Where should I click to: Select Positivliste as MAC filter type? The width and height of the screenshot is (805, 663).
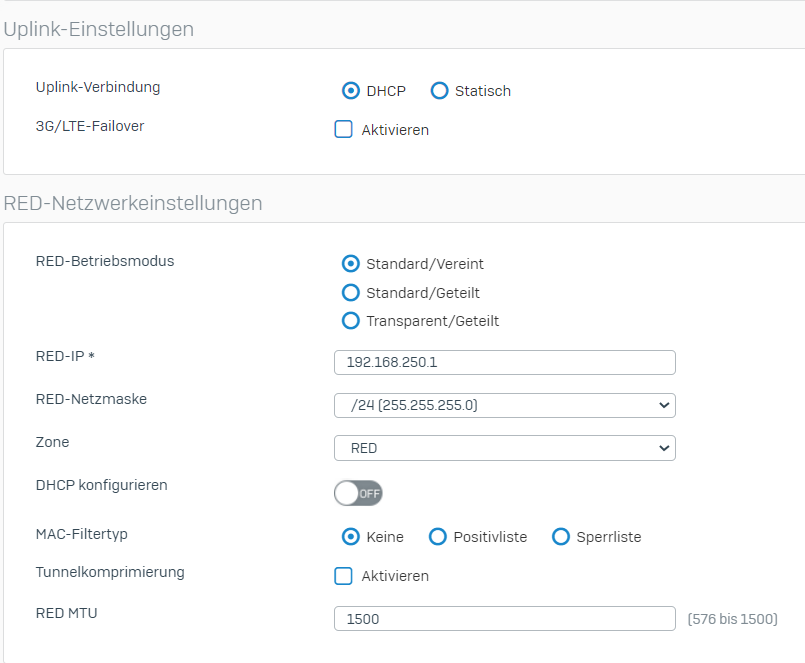[x=437, y=537]
